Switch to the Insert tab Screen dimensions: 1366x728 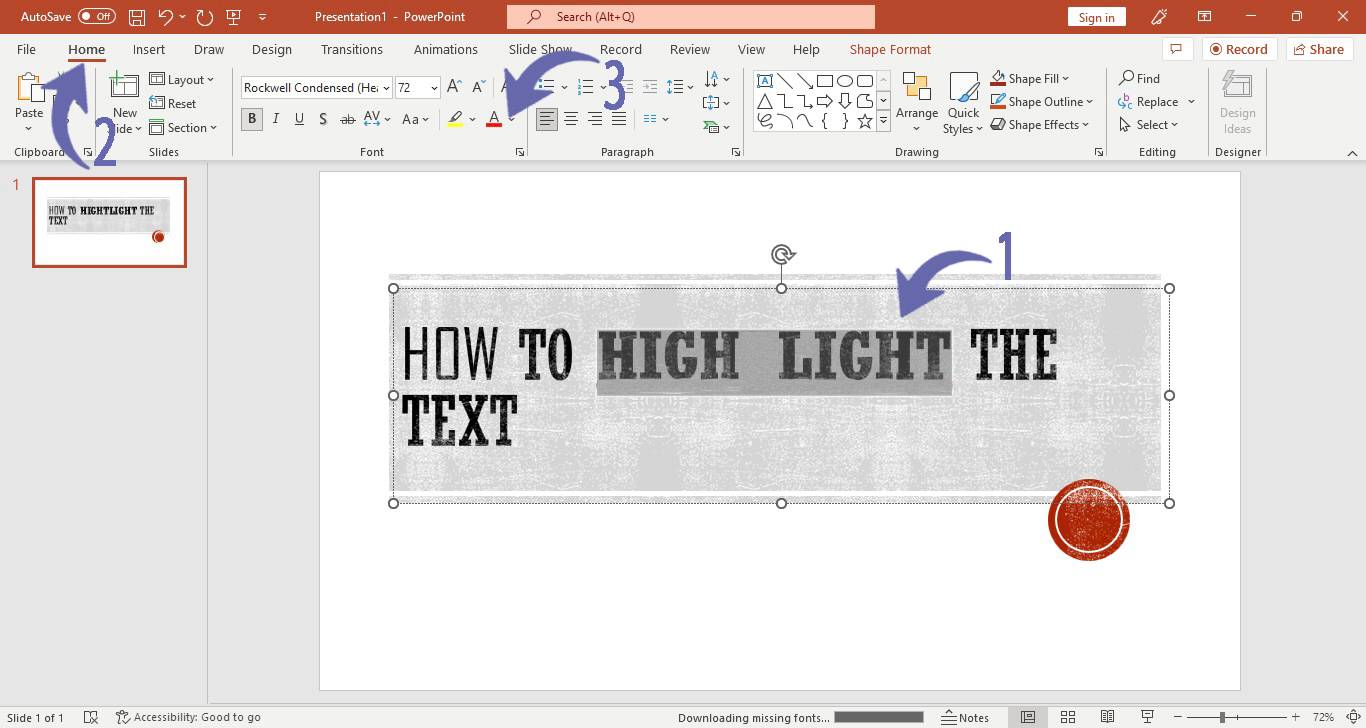coord(149,49)
